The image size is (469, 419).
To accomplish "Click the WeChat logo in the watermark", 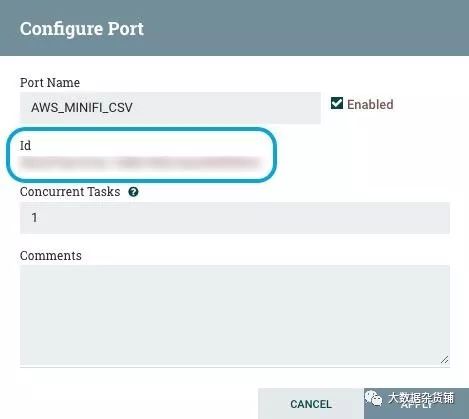I will pyautogui.click(x=373, y=398).
